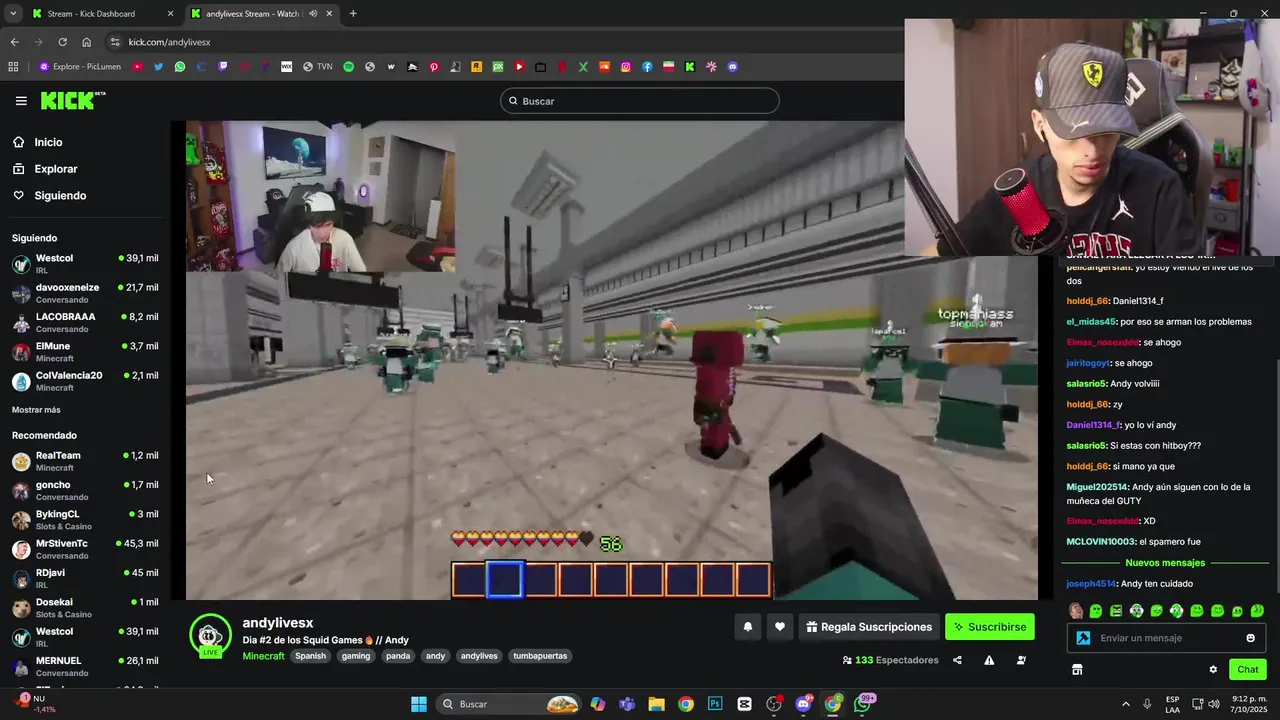Open the Spotify bookmark icon
The image size is (1280, 720).
(348, 67)
